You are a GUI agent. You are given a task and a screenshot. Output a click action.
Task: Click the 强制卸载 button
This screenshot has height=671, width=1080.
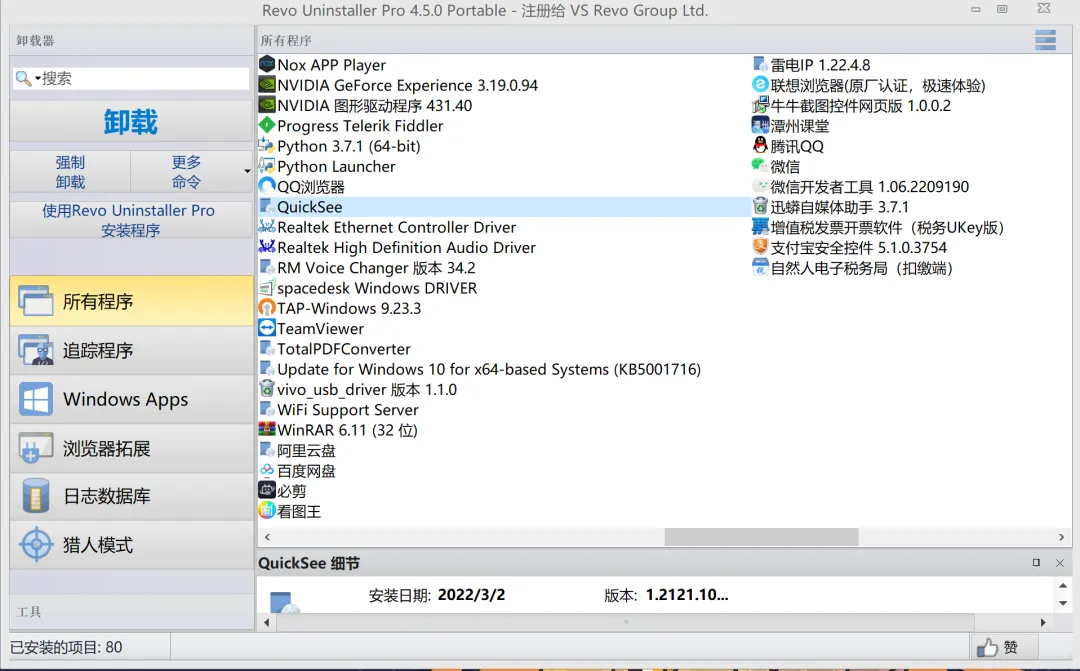pyautogui.click(x=70, y=172)
